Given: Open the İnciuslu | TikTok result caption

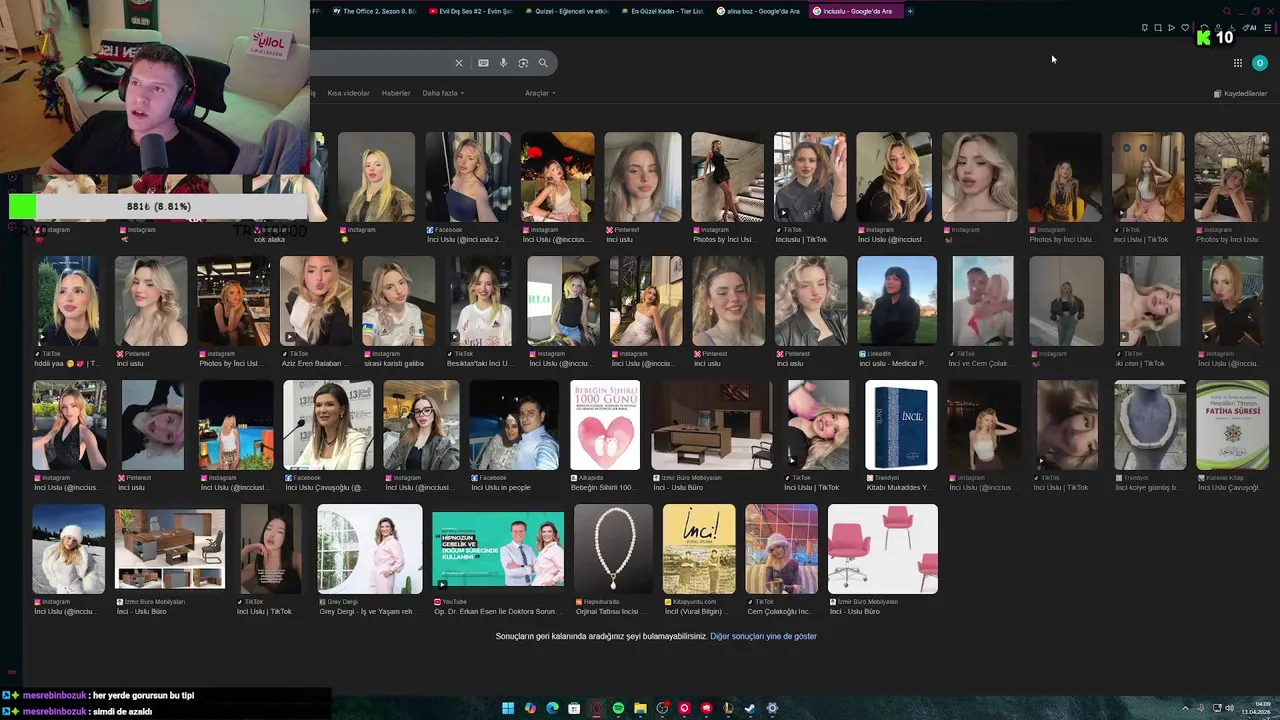Looking at the screenshot, I should (x=801, y=240).
